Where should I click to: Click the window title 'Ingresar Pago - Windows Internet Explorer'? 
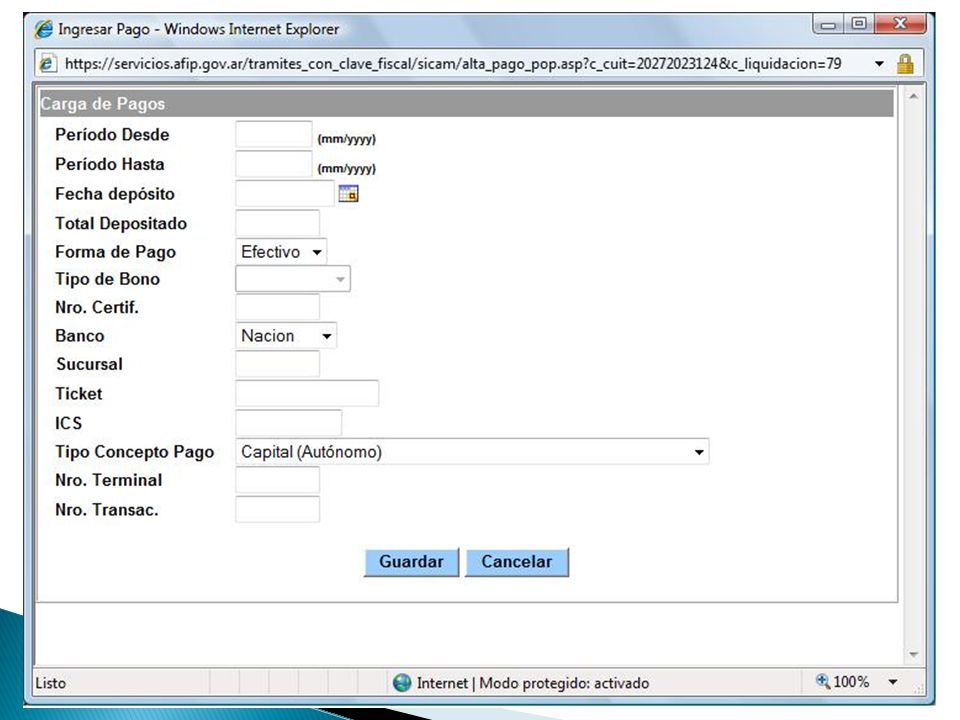coord(198,29)
